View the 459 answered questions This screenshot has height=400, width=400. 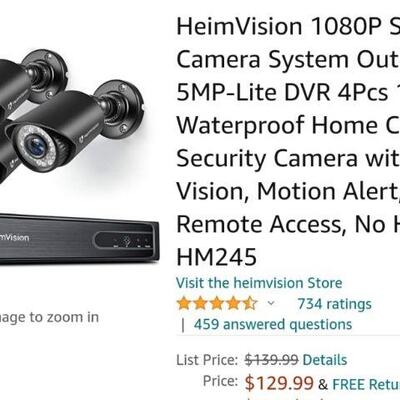[273, 324]
